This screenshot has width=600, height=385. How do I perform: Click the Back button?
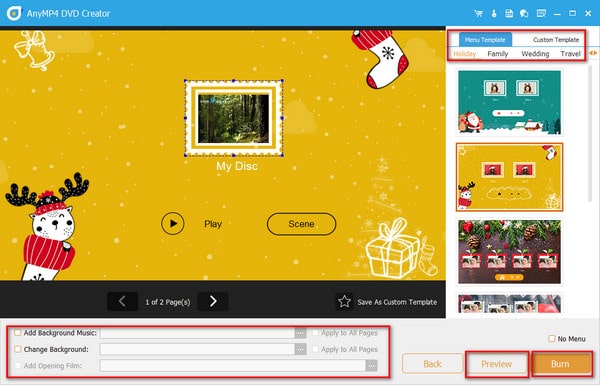[432, 364]
